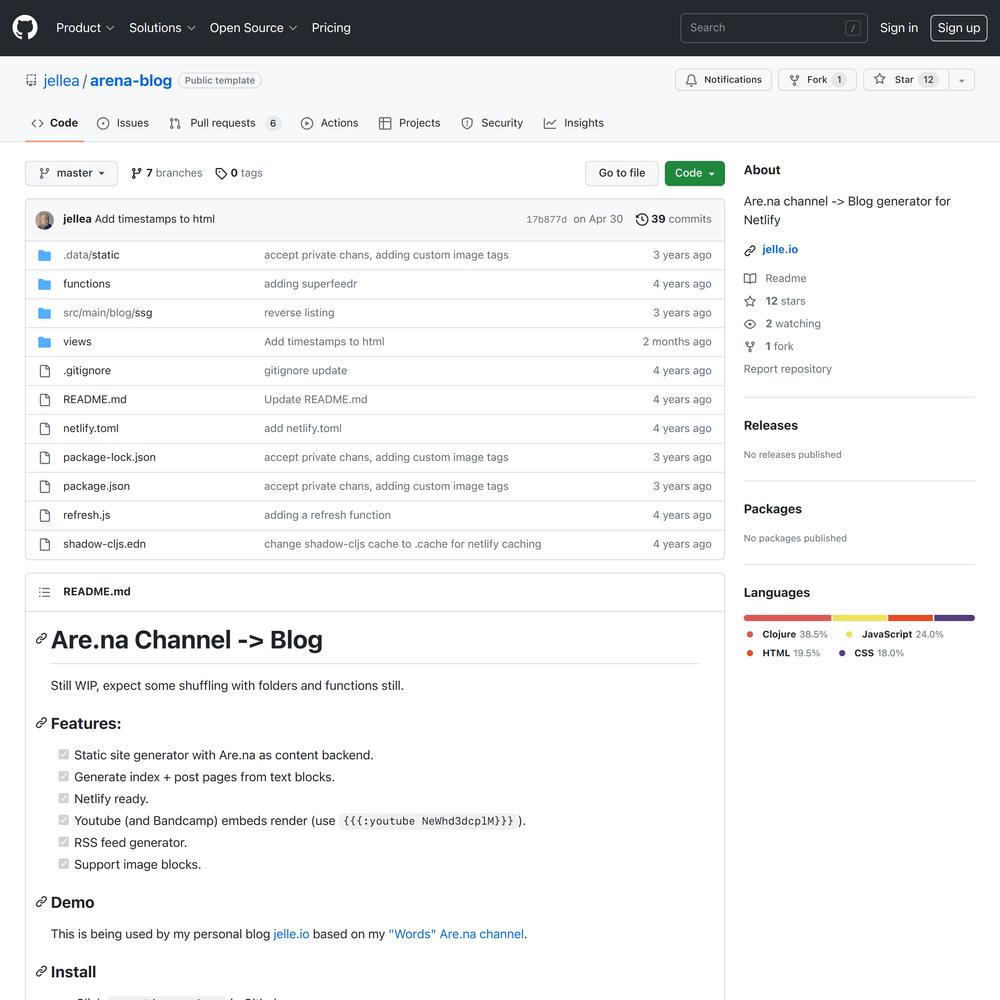The image size is (1000, 1000).
Task: Click checkbox for RSS feed generator item
Action: 64,842
